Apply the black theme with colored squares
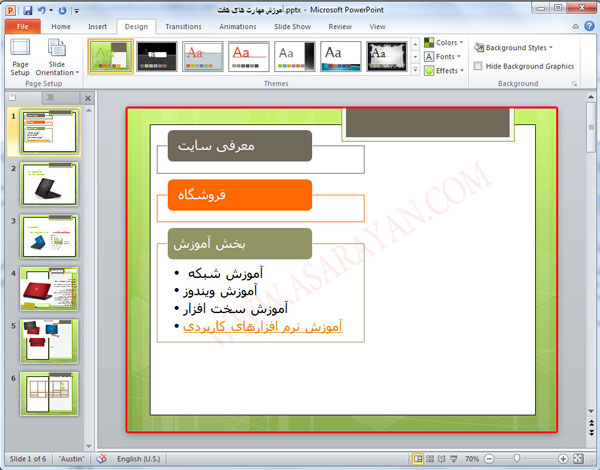The image size is (600, 470). pos(158,56)
